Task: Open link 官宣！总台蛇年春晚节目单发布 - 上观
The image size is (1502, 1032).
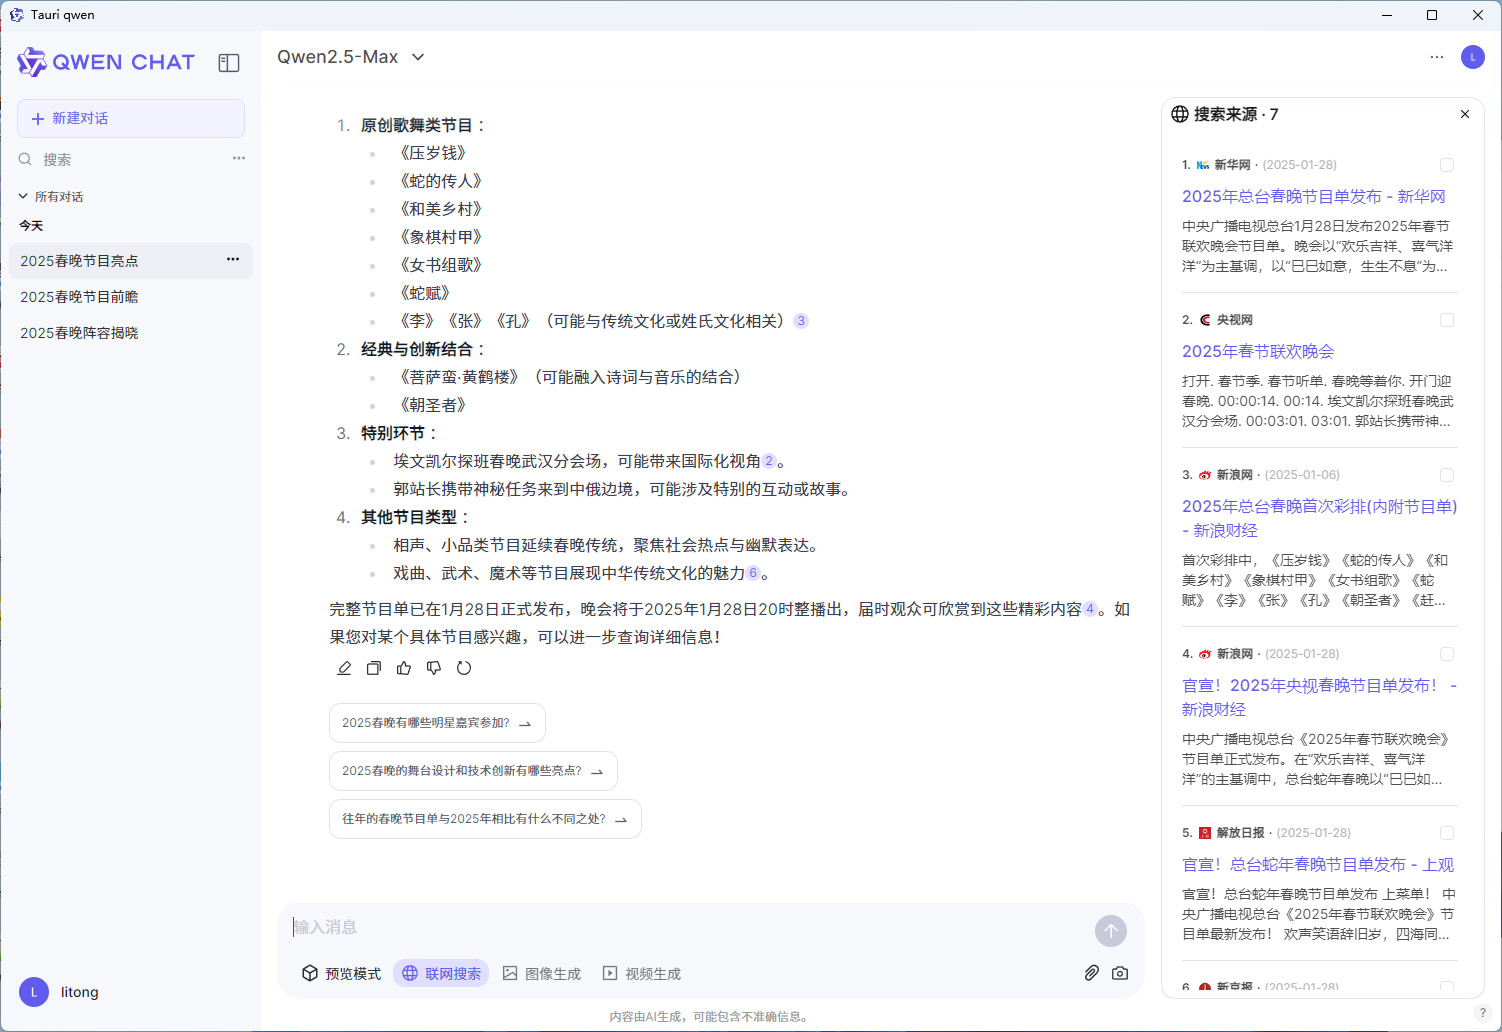Action: pyautogui.click(x=1318, y=864)
